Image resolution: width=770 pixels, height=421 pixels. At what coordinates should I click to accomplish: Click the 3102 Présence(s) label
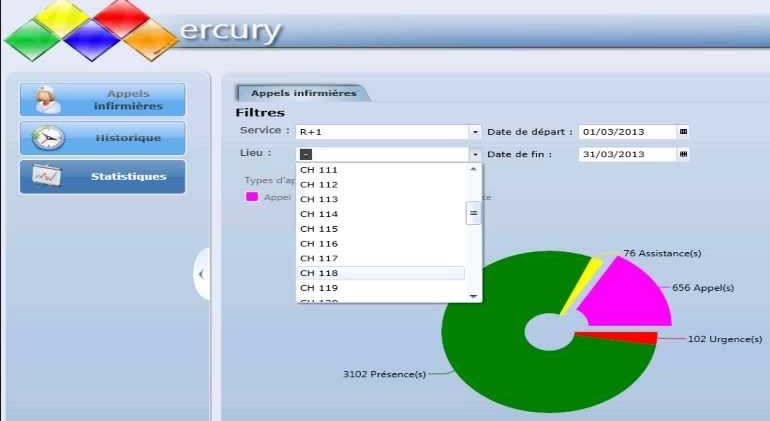pos(384,374)
